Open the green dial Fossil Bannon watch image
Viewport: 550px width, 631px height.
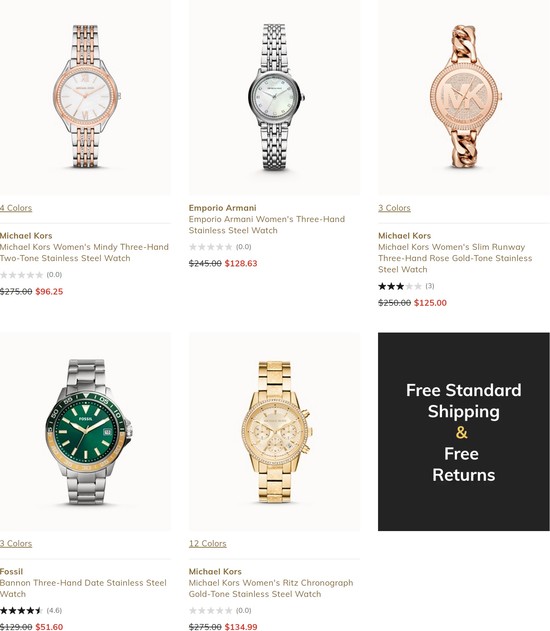coord(85,431)
